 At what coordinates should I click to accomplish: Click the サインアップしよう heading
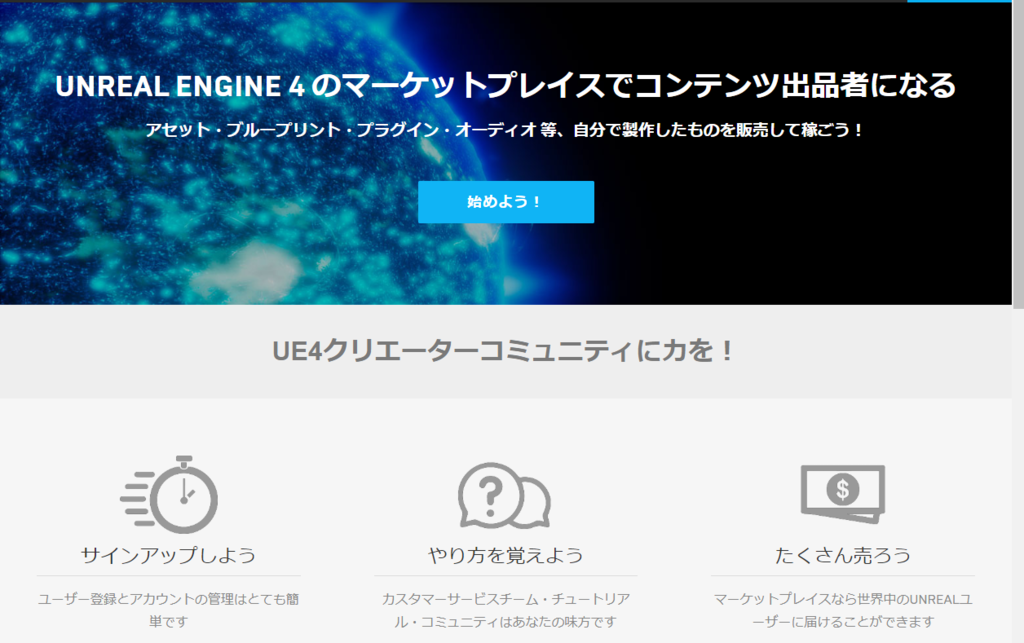[168, 556]
